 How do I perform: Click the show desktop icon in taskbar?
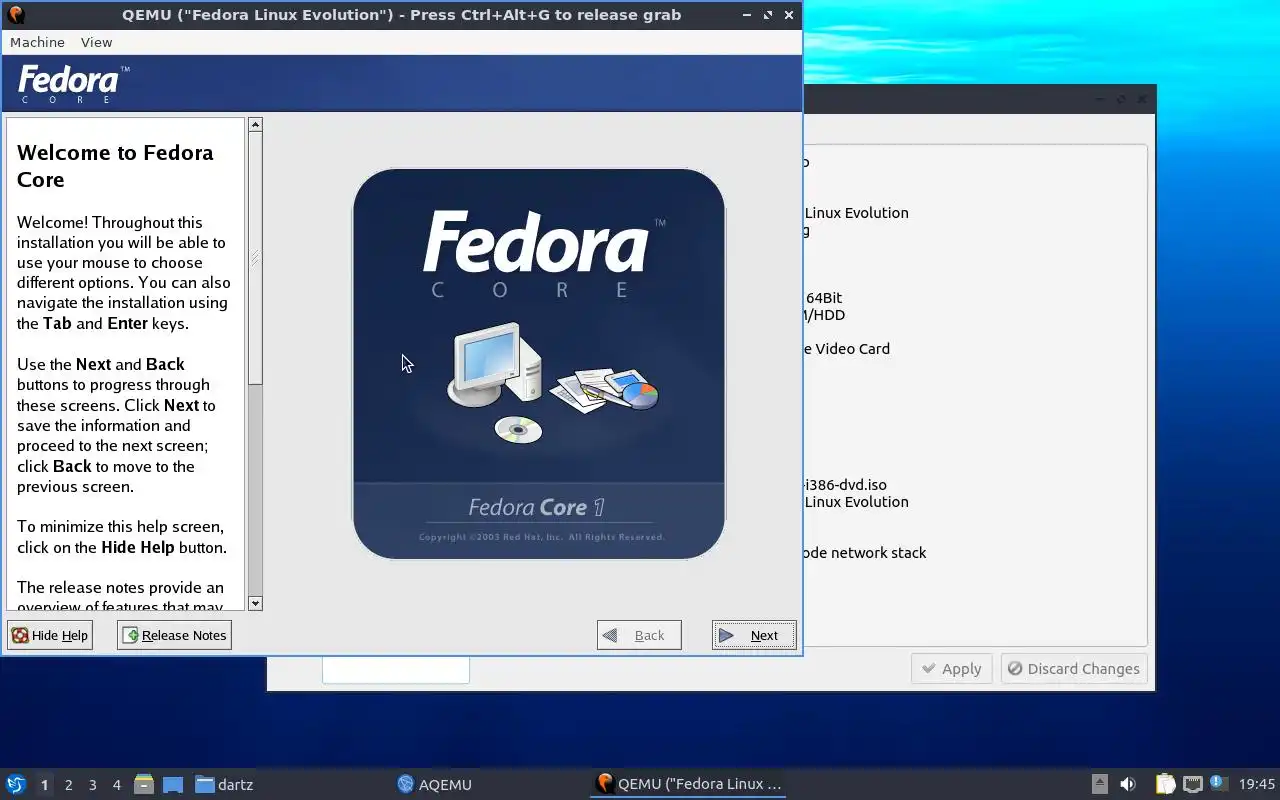click(x=173, y=784)
